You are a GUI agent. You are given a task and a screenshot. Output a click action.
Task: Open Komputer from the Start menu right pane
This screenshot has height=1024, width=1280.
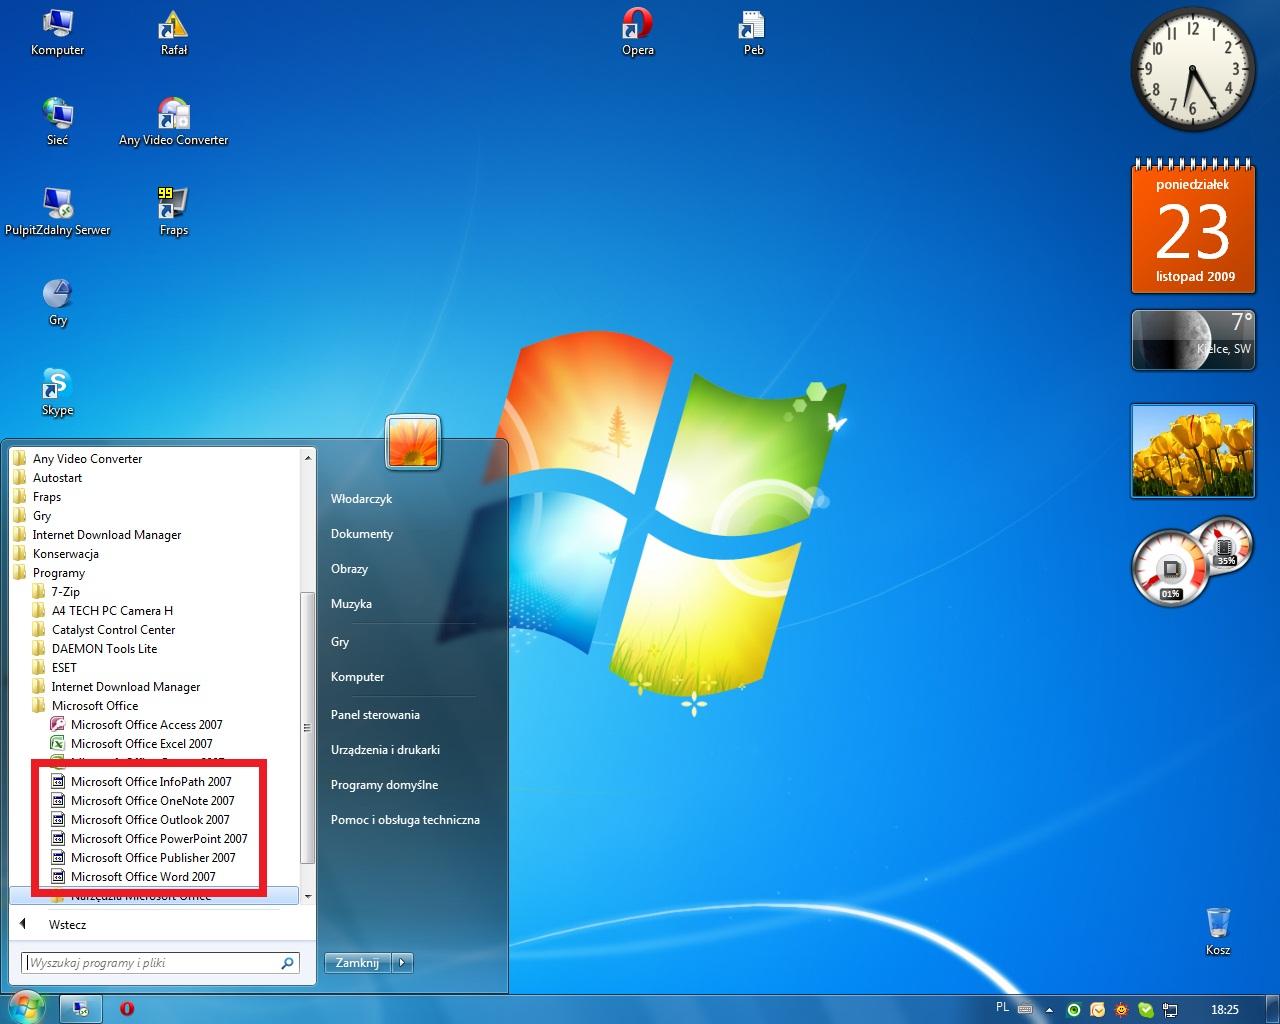tap(357, 677)
